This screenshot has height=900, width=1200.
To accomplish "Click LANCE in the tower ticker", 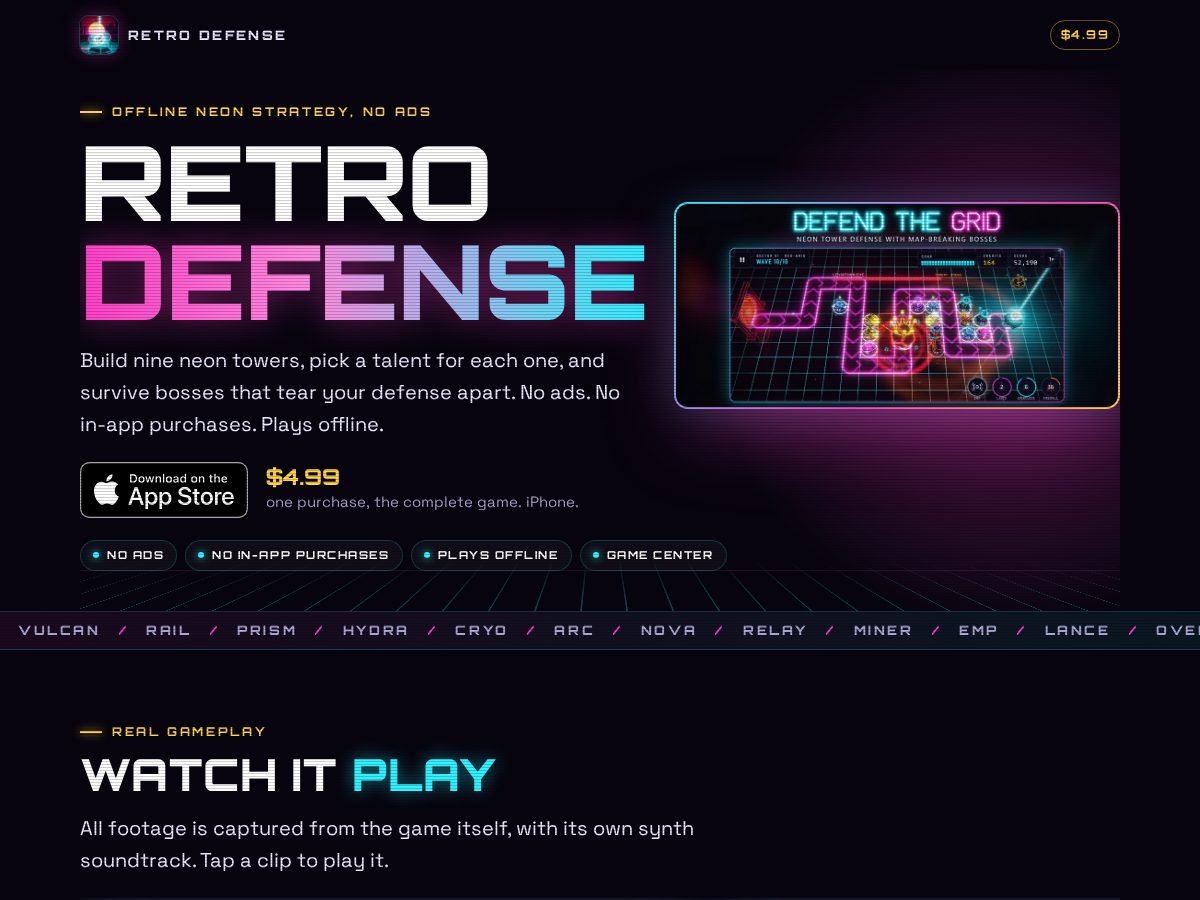I will 1077,630.
